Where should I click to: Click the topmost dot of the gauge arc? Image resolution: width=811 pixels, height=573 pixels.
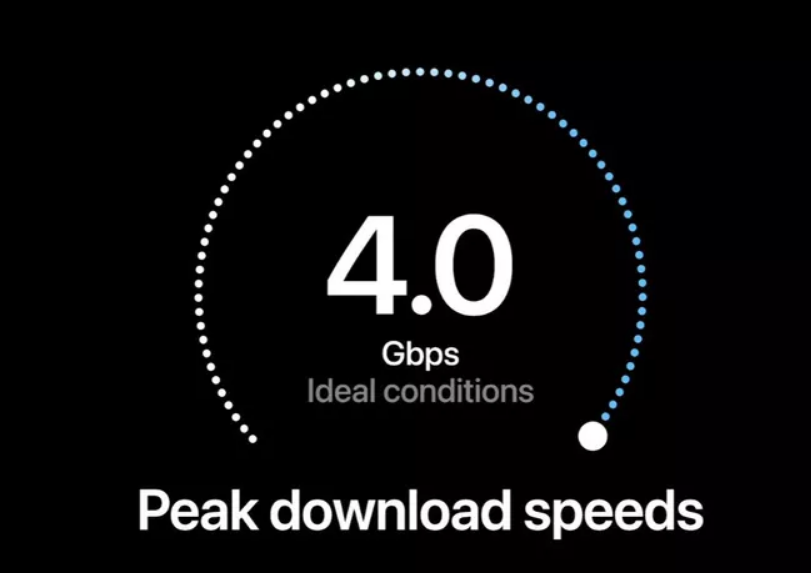coord(420,72)
